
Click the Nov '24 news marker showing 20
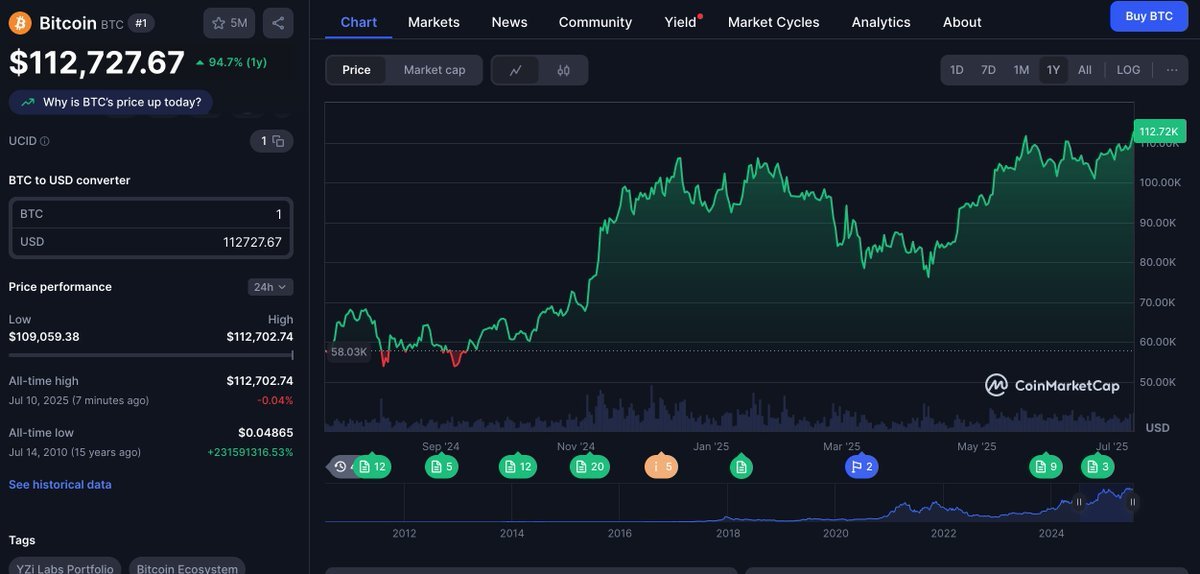click(590, 466)
